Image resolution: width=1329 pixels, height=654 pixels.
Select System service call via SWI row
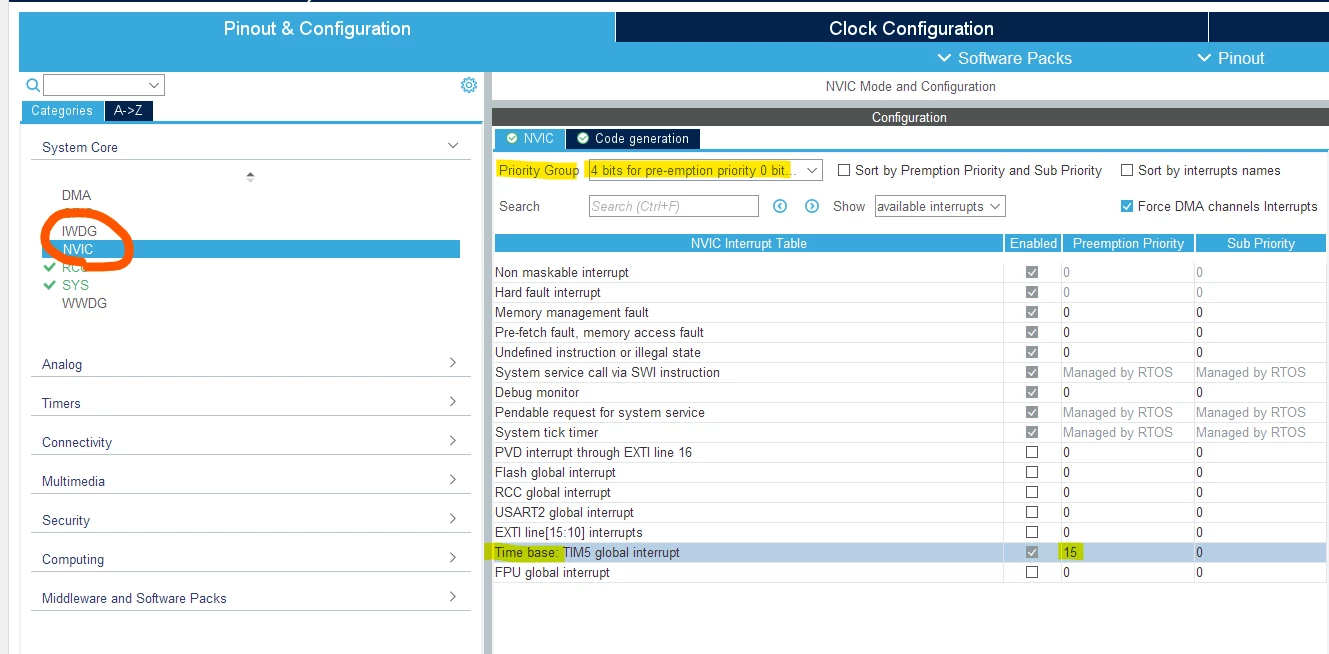(x=910, y=372)
